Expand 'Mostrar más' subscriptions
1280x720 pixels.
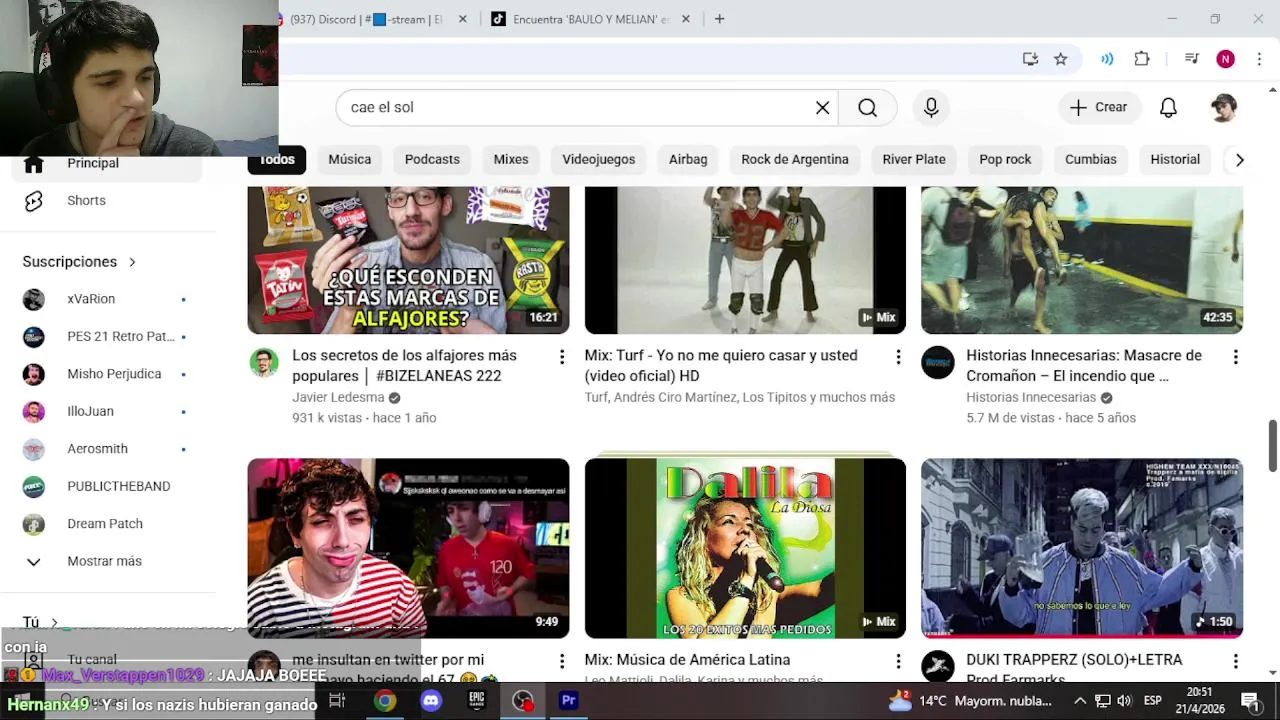point(106,561)
